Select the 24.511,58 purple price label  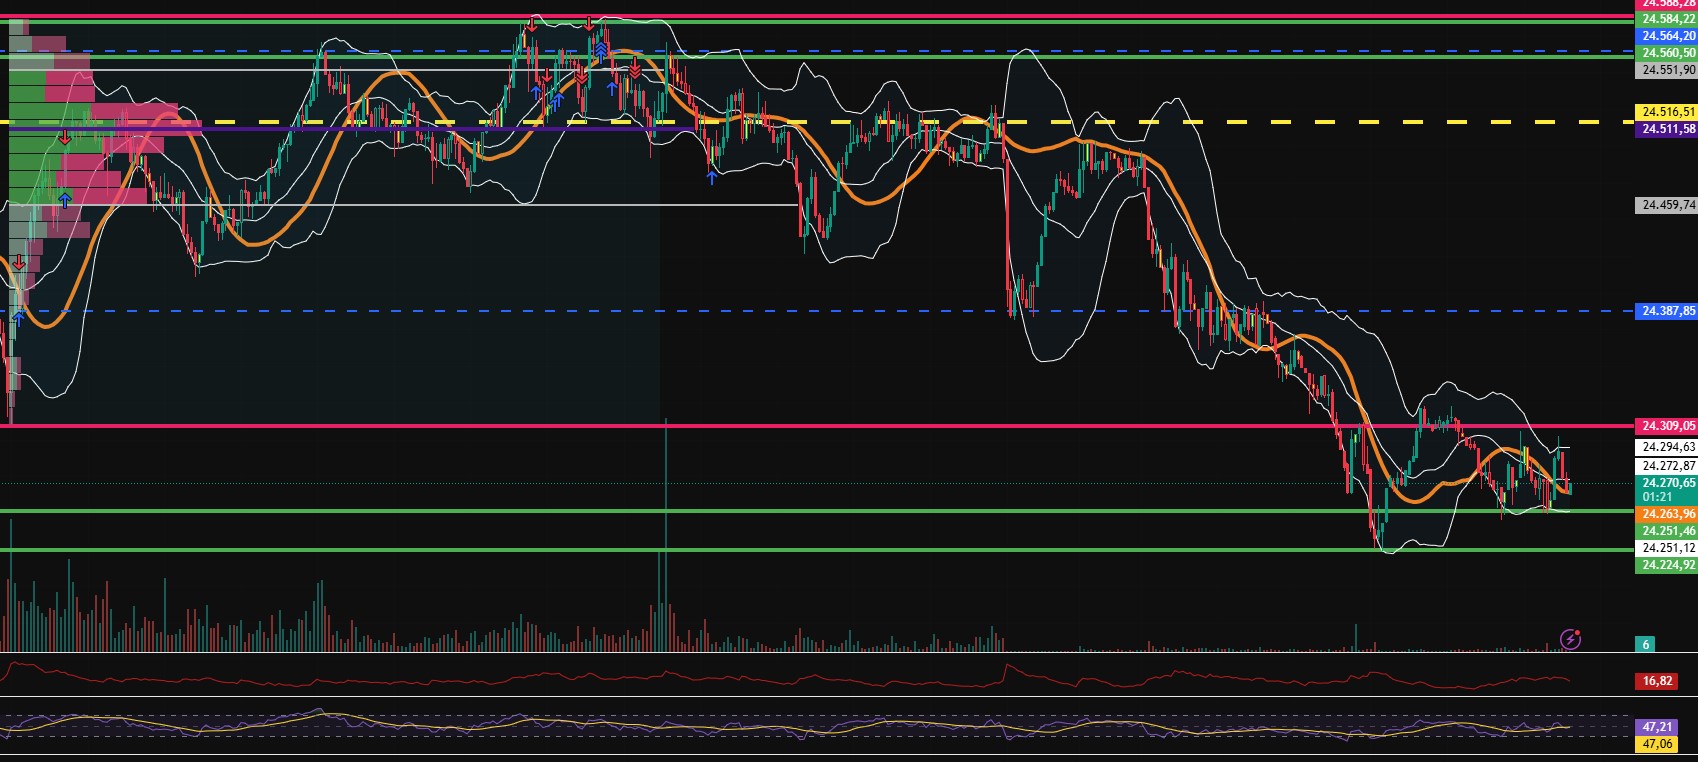click(1667, 129)
